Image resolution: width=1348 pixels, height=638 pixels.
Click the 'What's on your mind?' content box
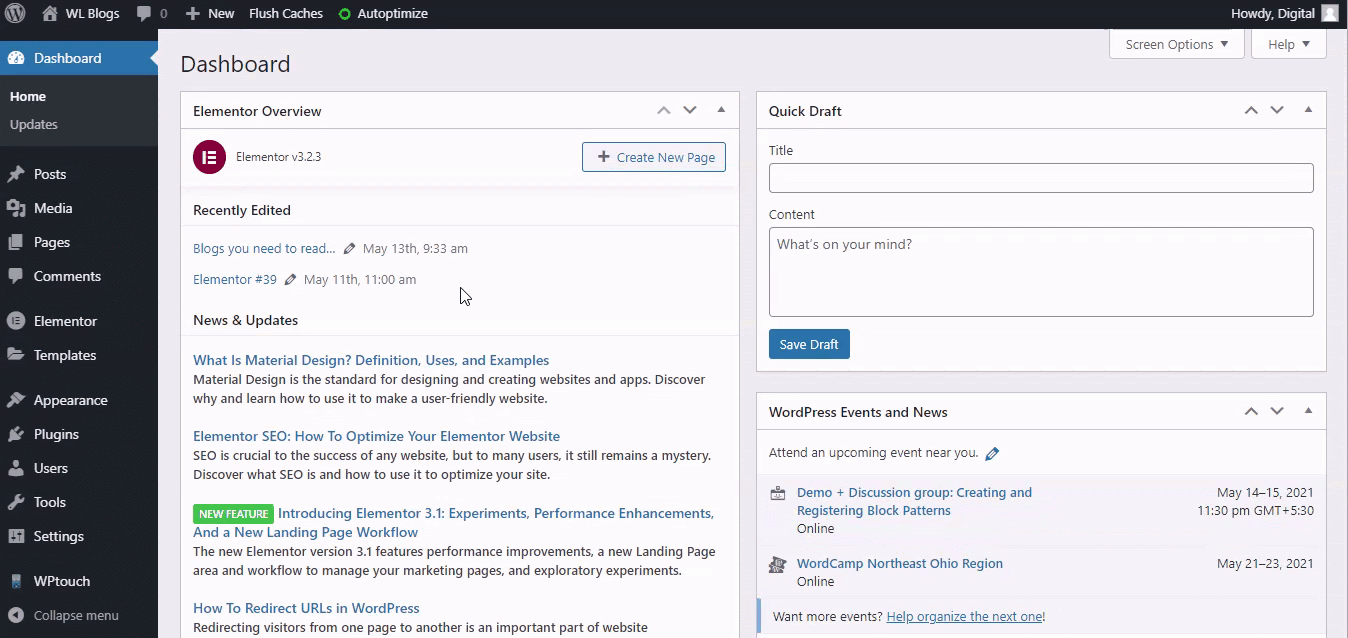point(1041,272)
